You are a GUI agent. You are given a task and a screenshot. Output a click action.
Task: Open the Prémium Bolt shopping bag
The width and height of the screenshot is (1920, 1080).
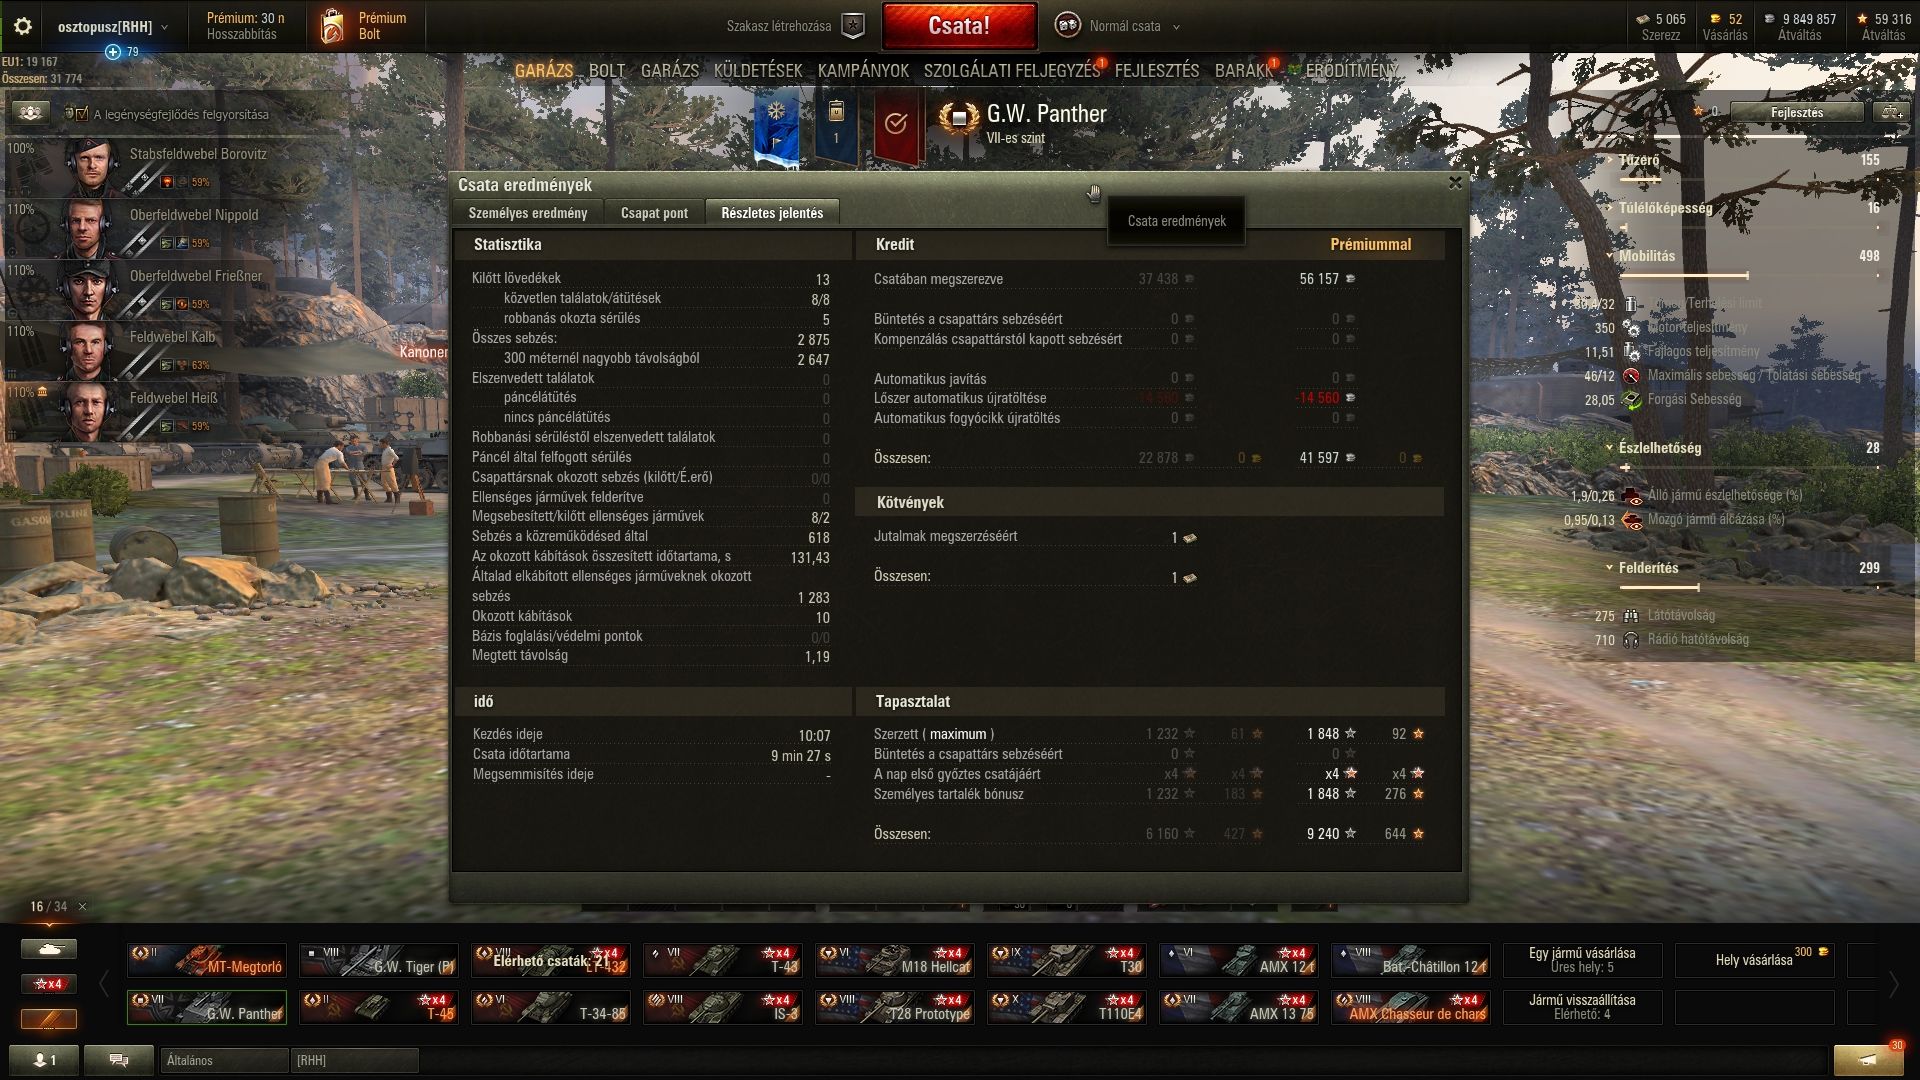click(x=332, y=27)
